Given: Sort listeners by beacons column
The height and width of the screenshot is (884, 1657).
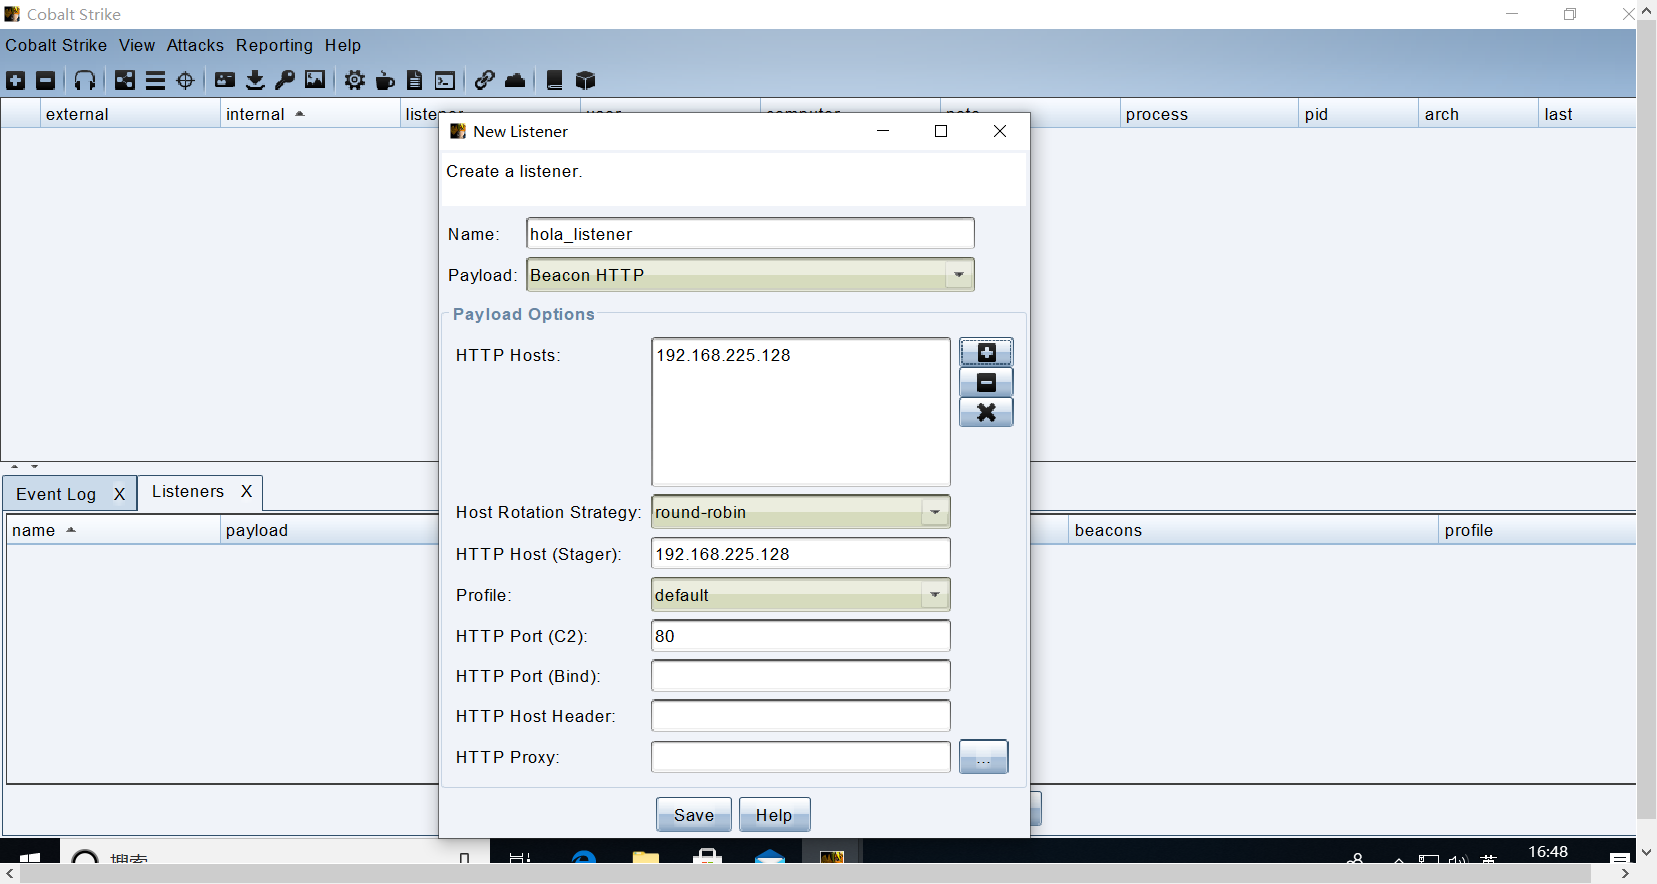Looking at the screenshot, I should (x=1253, y=530).
